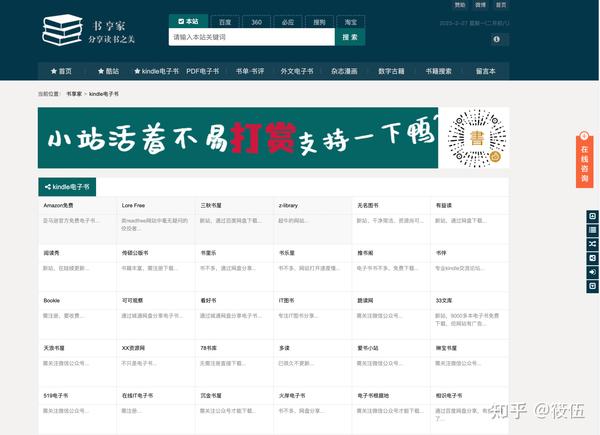Switch search source to 360
The image size is (600, 435).
tap(256, 22)
